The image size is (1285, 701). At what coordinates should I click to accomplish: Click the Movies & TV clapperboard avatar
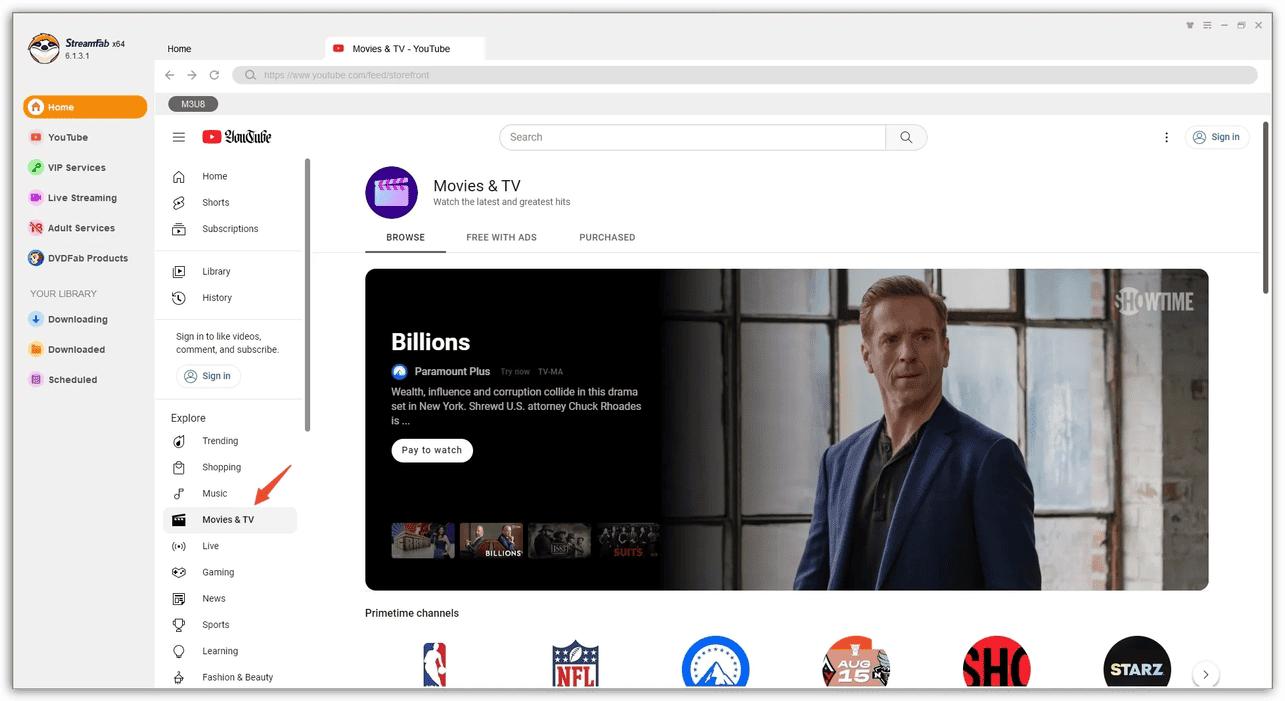click(391, 192)
